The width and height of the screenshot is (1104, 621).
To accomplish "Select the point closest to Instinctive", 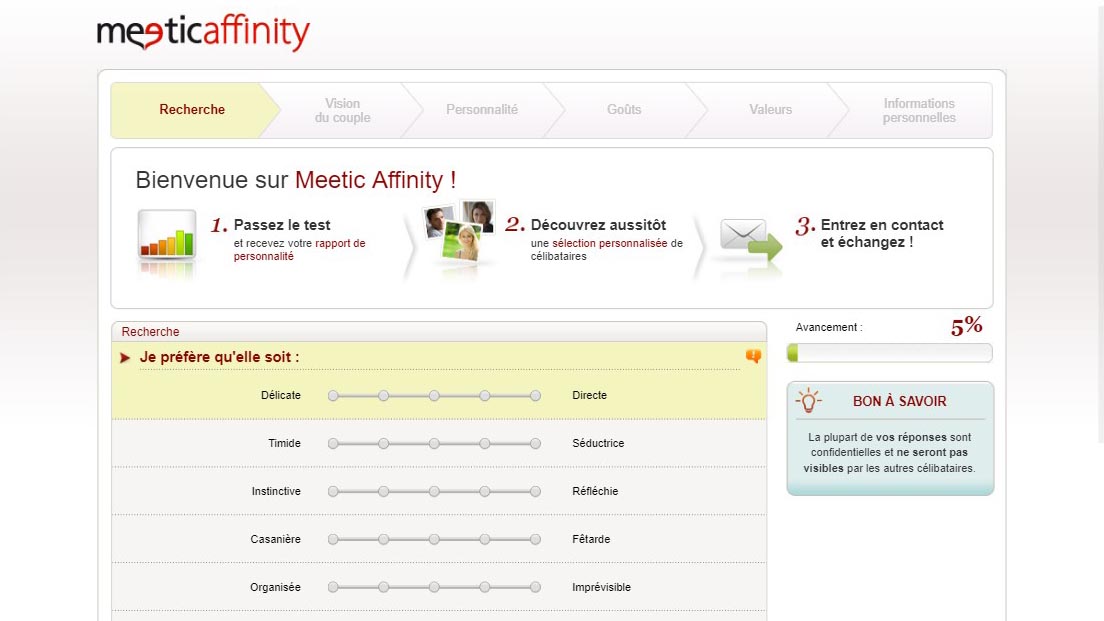I will (x=333, y=491).
